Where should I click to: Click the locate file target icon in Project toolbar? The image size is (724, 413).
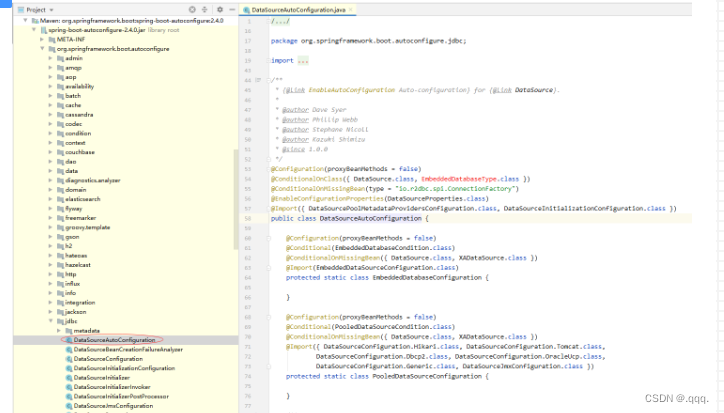(192, 9)
